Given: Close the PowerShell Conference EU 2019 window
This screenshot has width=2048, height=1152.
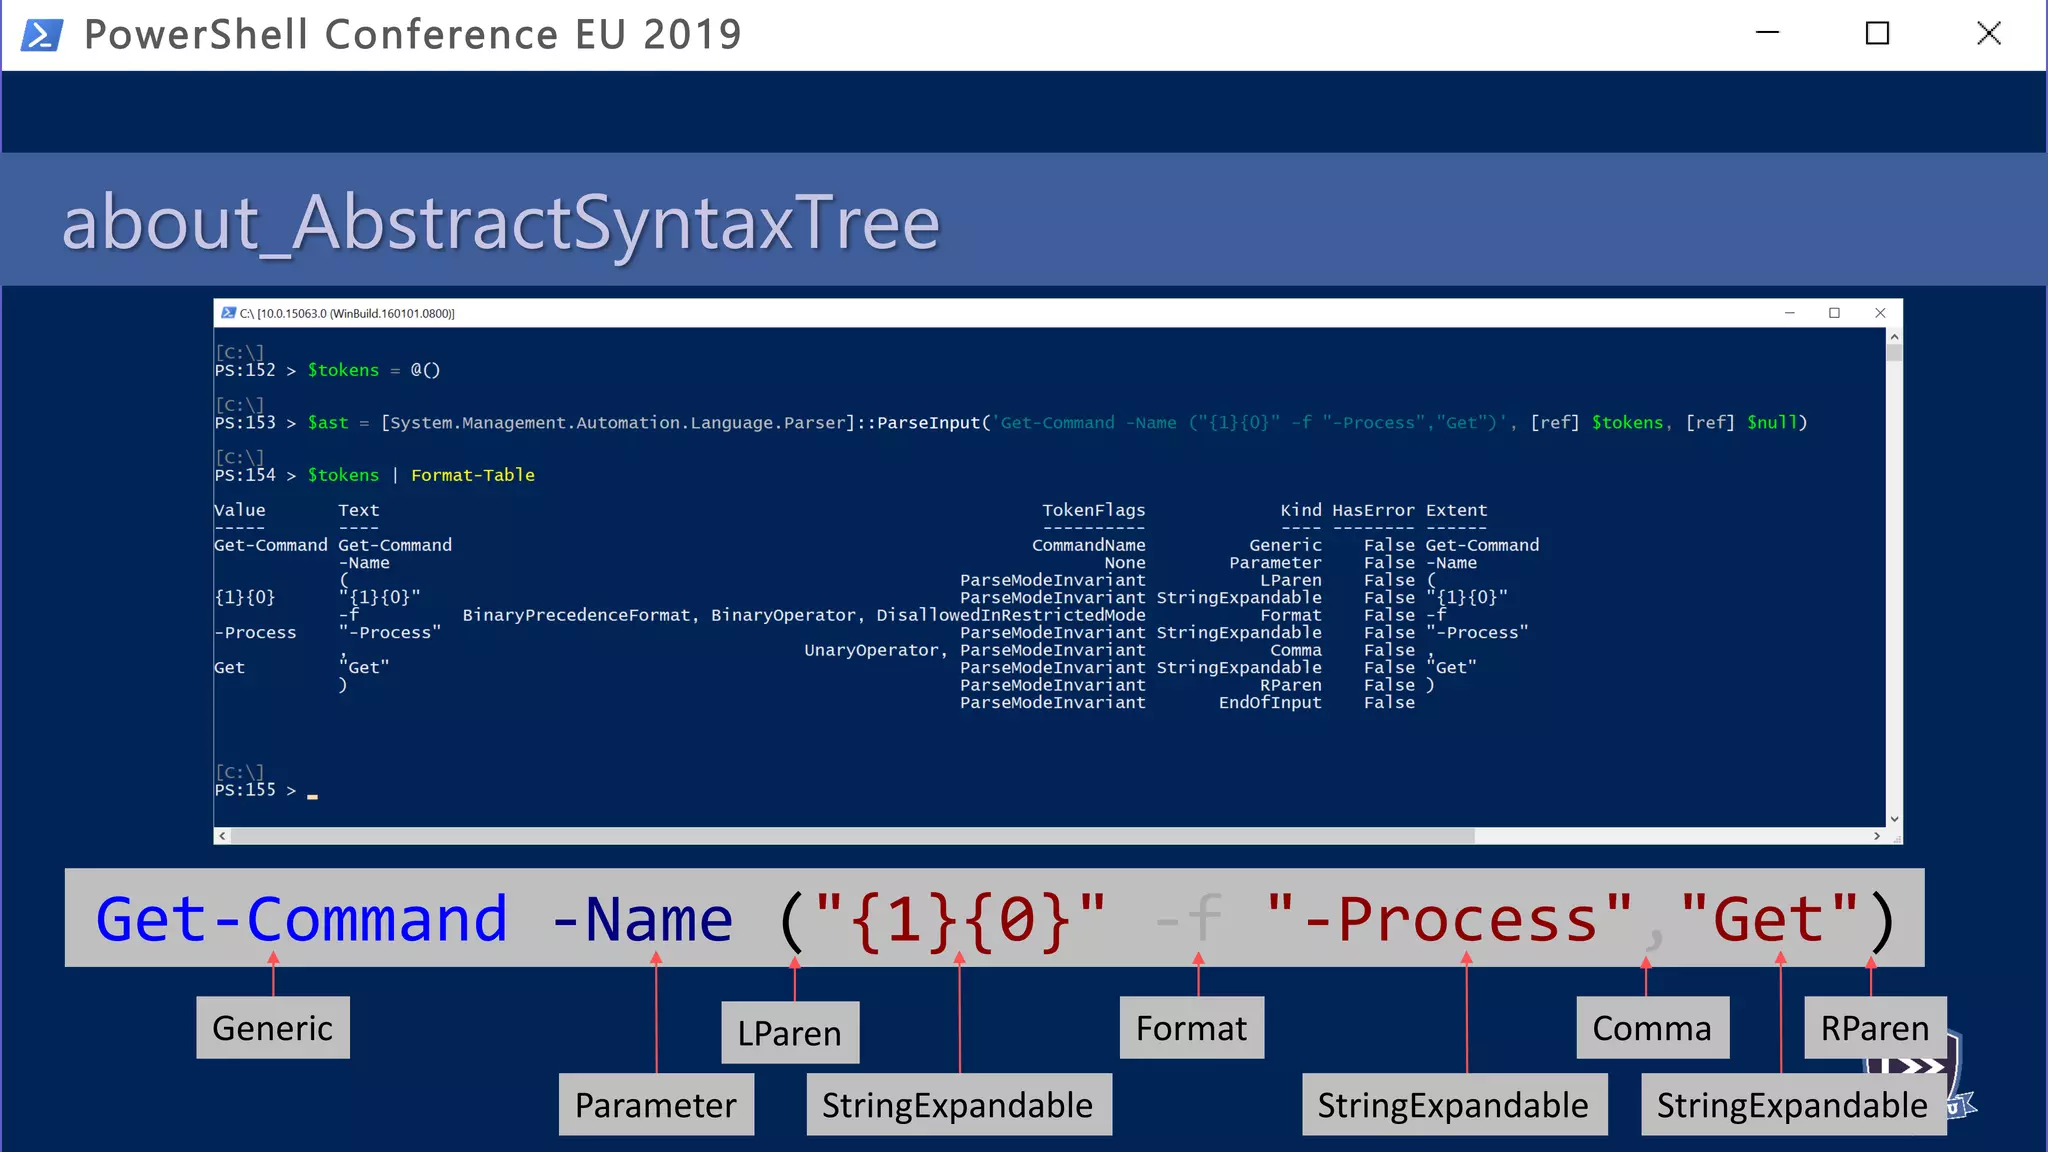Looking at the screenshot, I should 1989,34.
